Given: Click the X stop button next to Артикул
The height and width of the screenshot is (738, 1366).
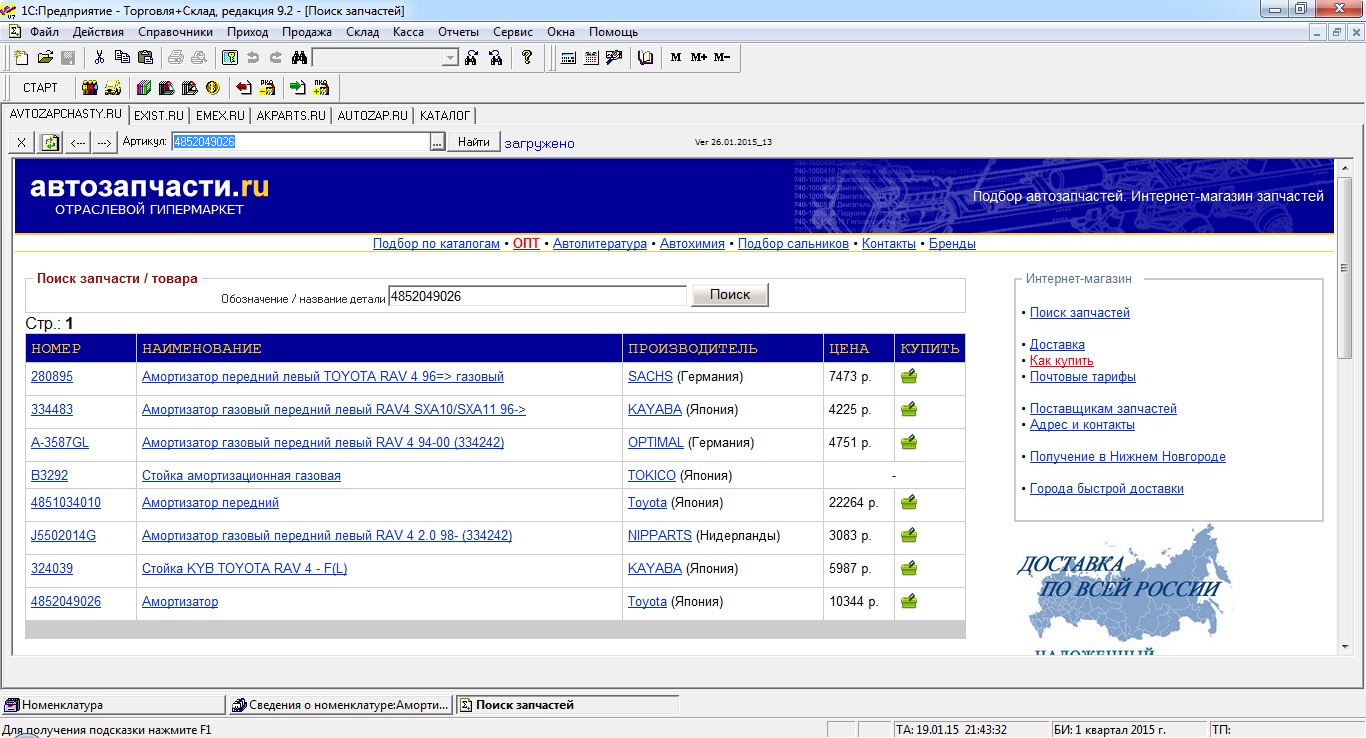Looking at the screenshot, I should click(x=22, y=143).
